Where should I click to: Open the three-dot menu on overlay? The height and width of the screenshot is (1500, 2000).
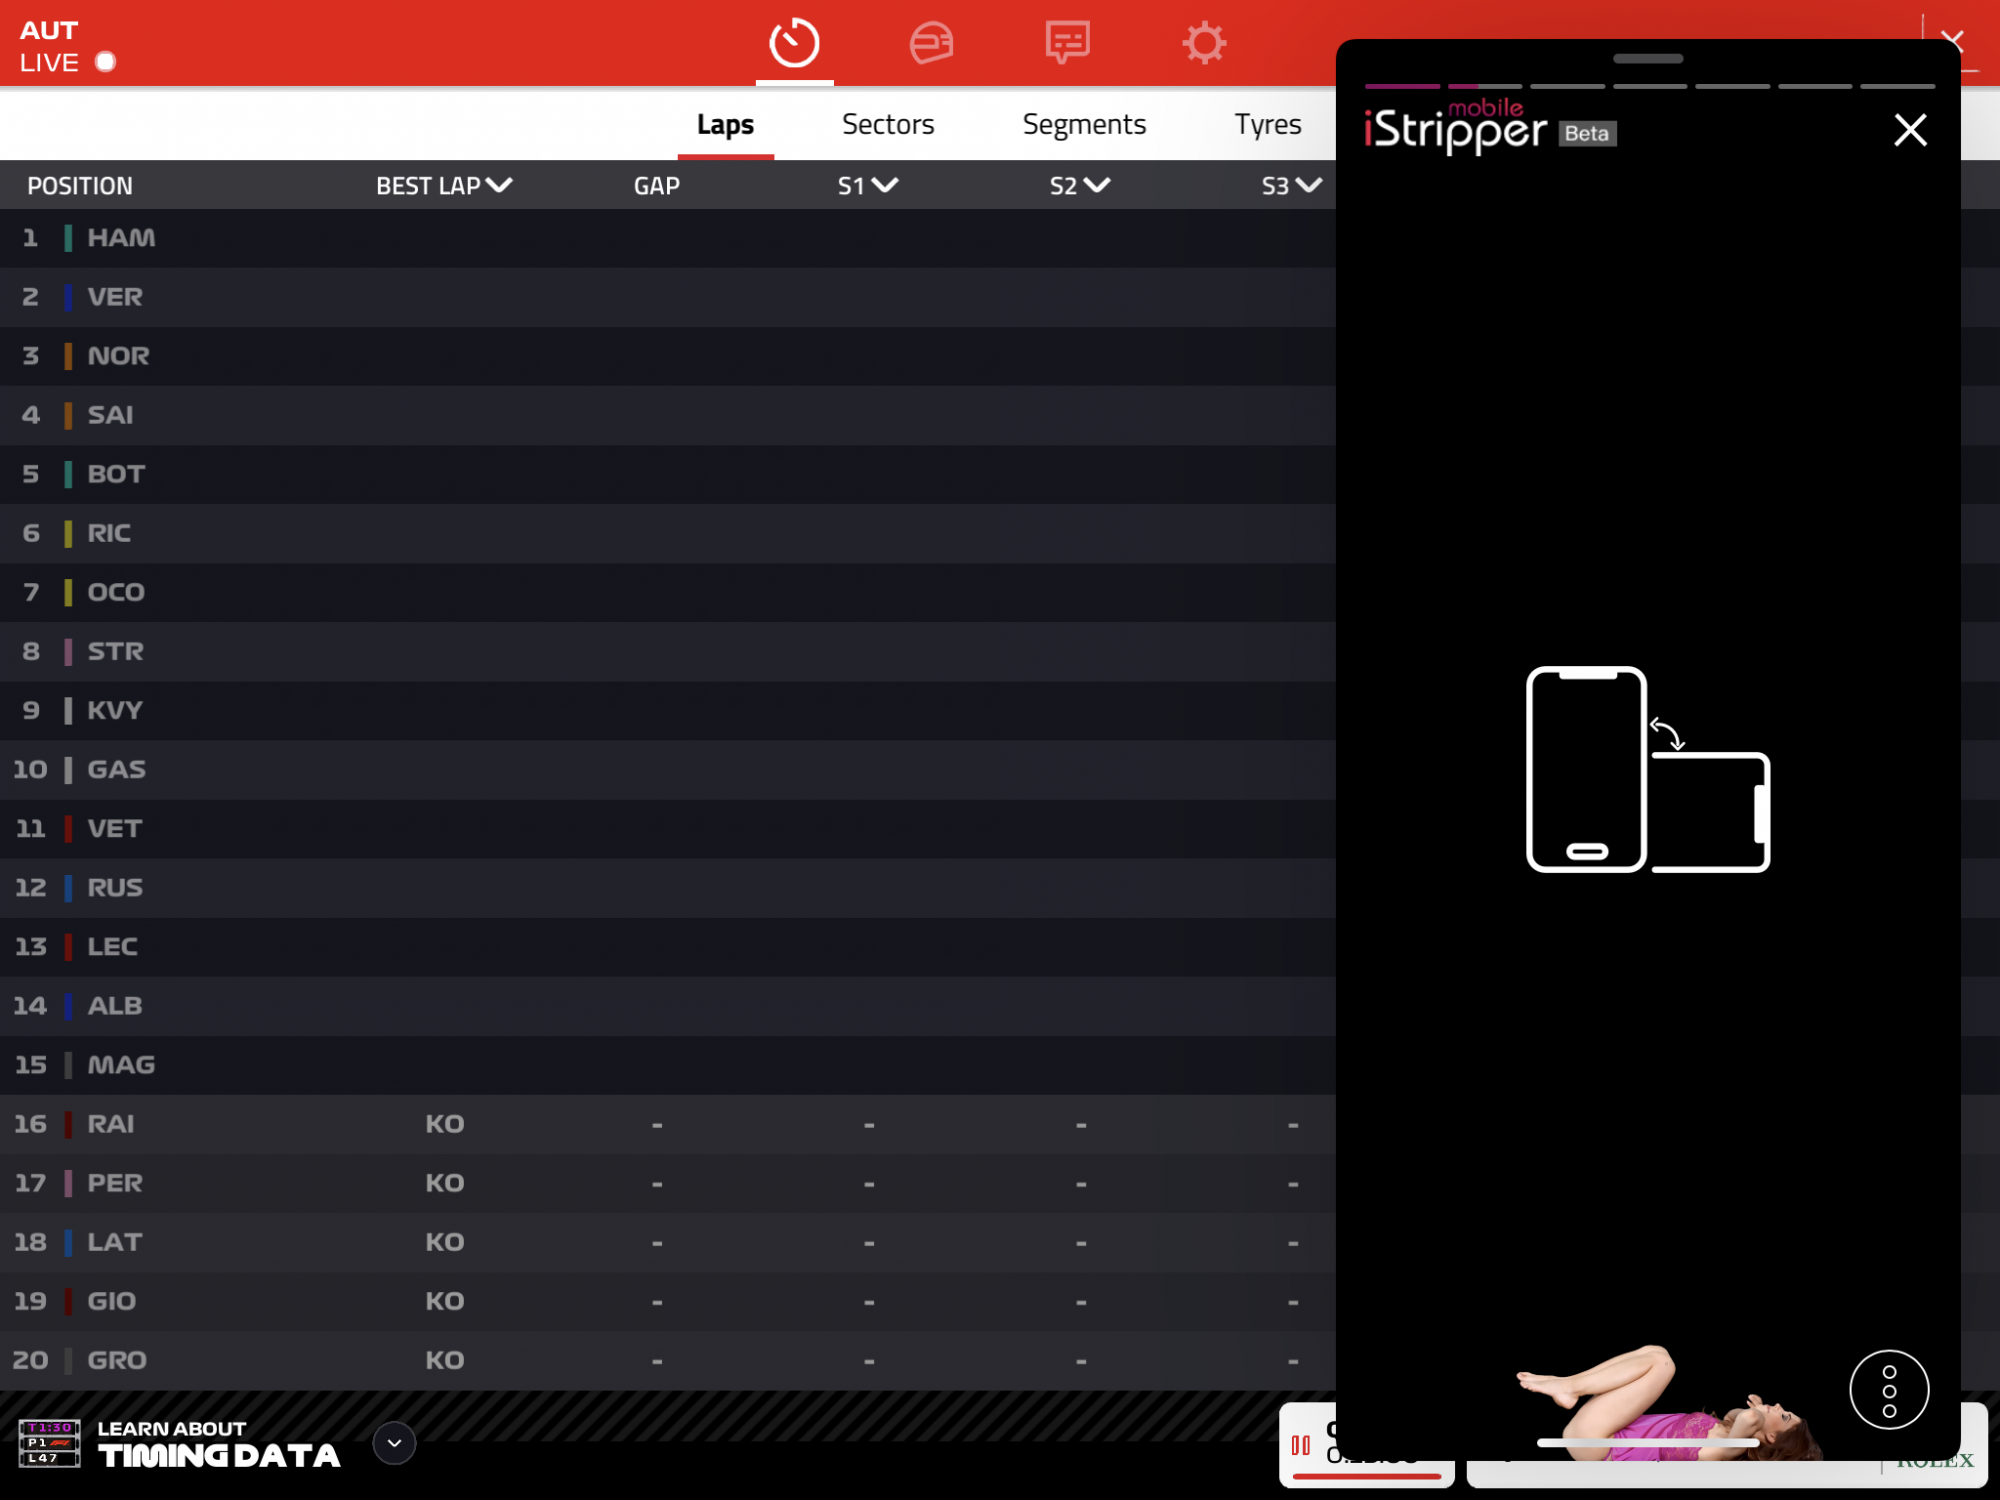point(1889,1390)
